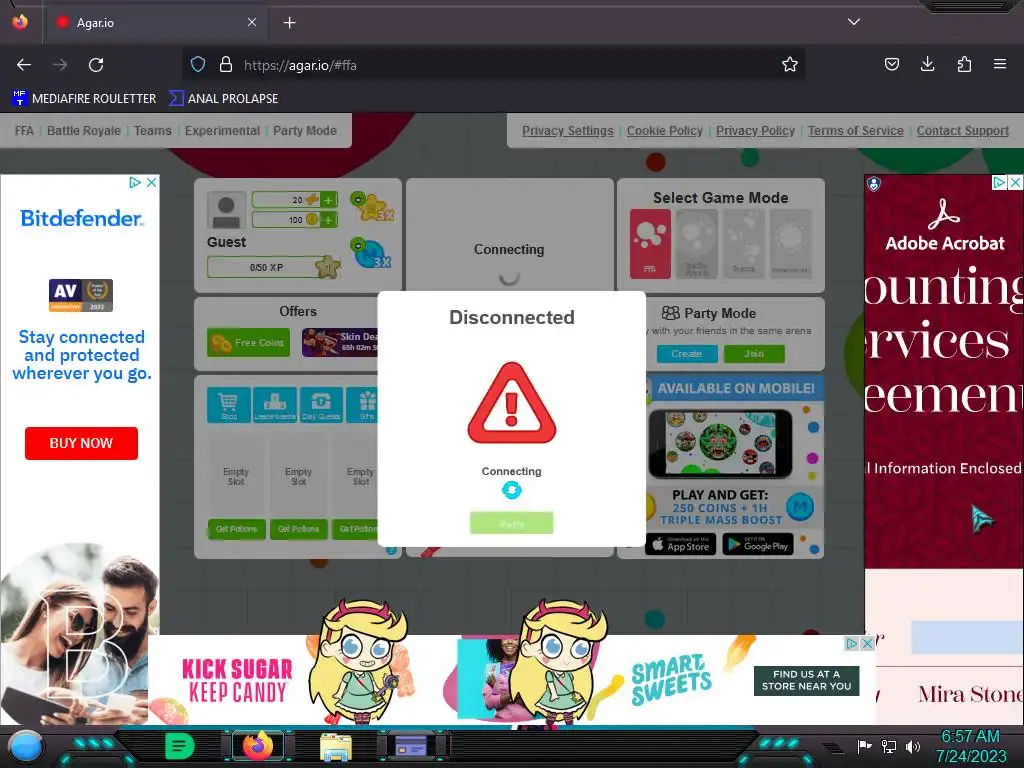
Task: Open the network tray icon
Action: click(x=889, y=746)
